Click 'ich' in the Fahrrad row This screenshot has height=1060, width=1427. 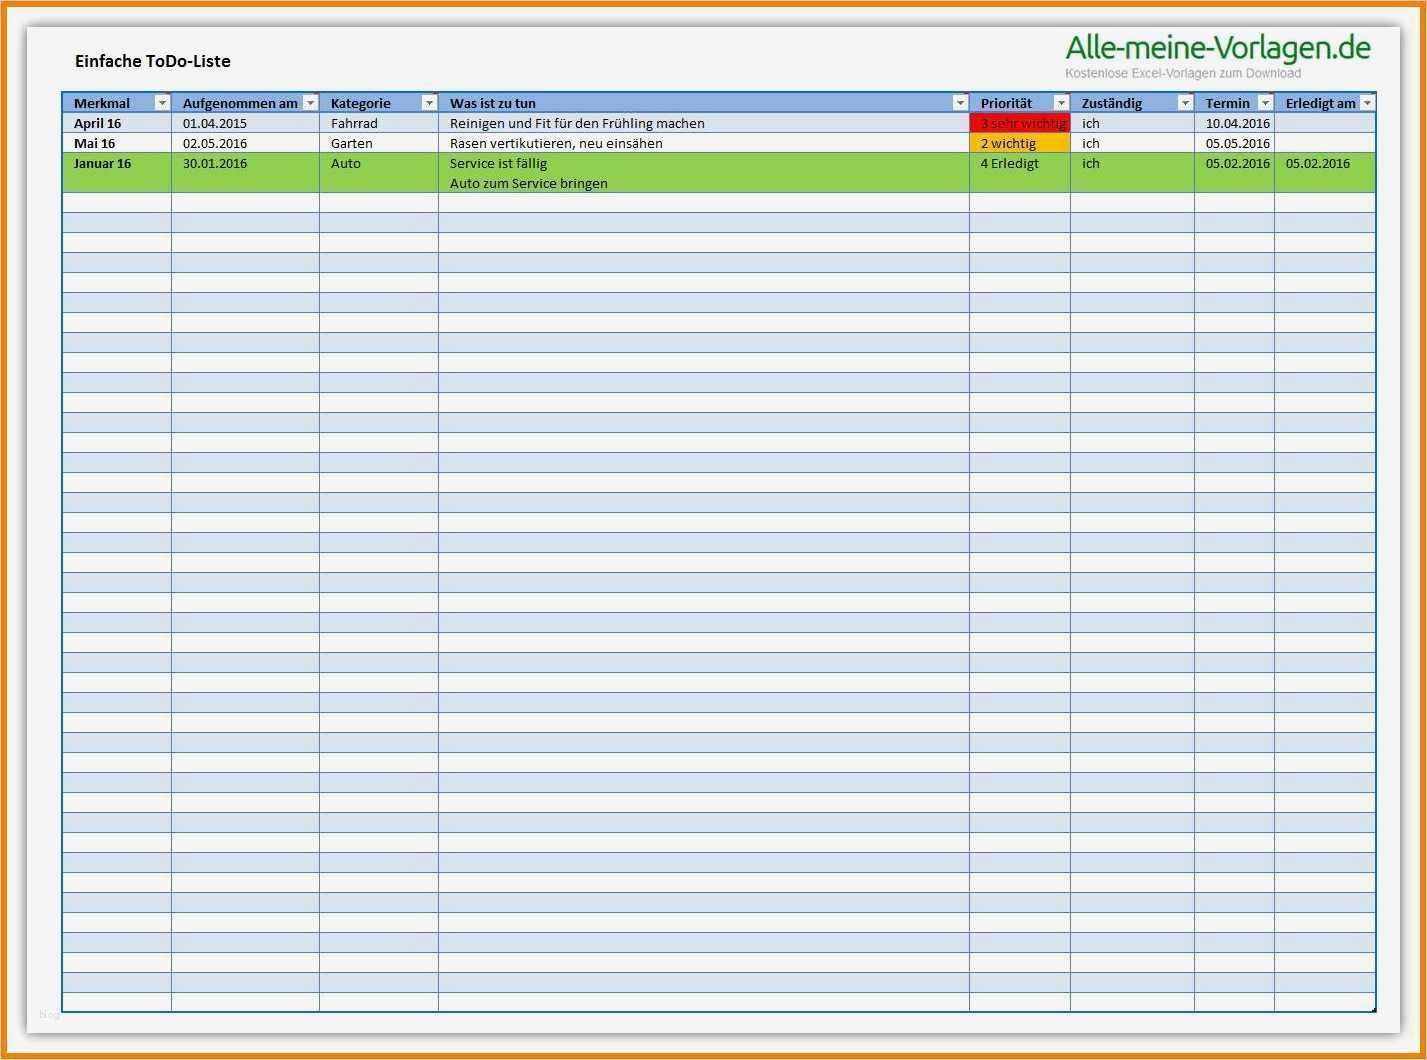click(x=1090, y=123)
